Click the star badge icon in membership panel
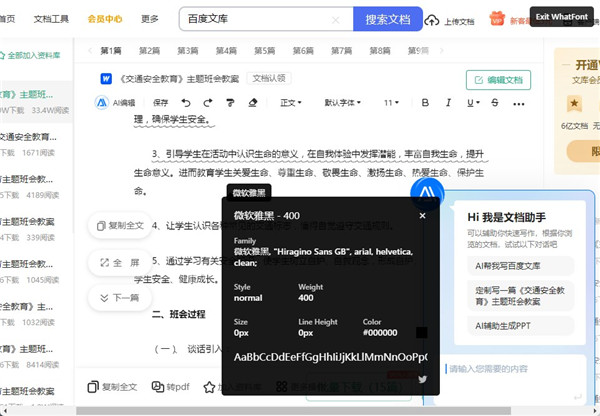This screenshot has height=416, width=600. [x=574, y=103]
